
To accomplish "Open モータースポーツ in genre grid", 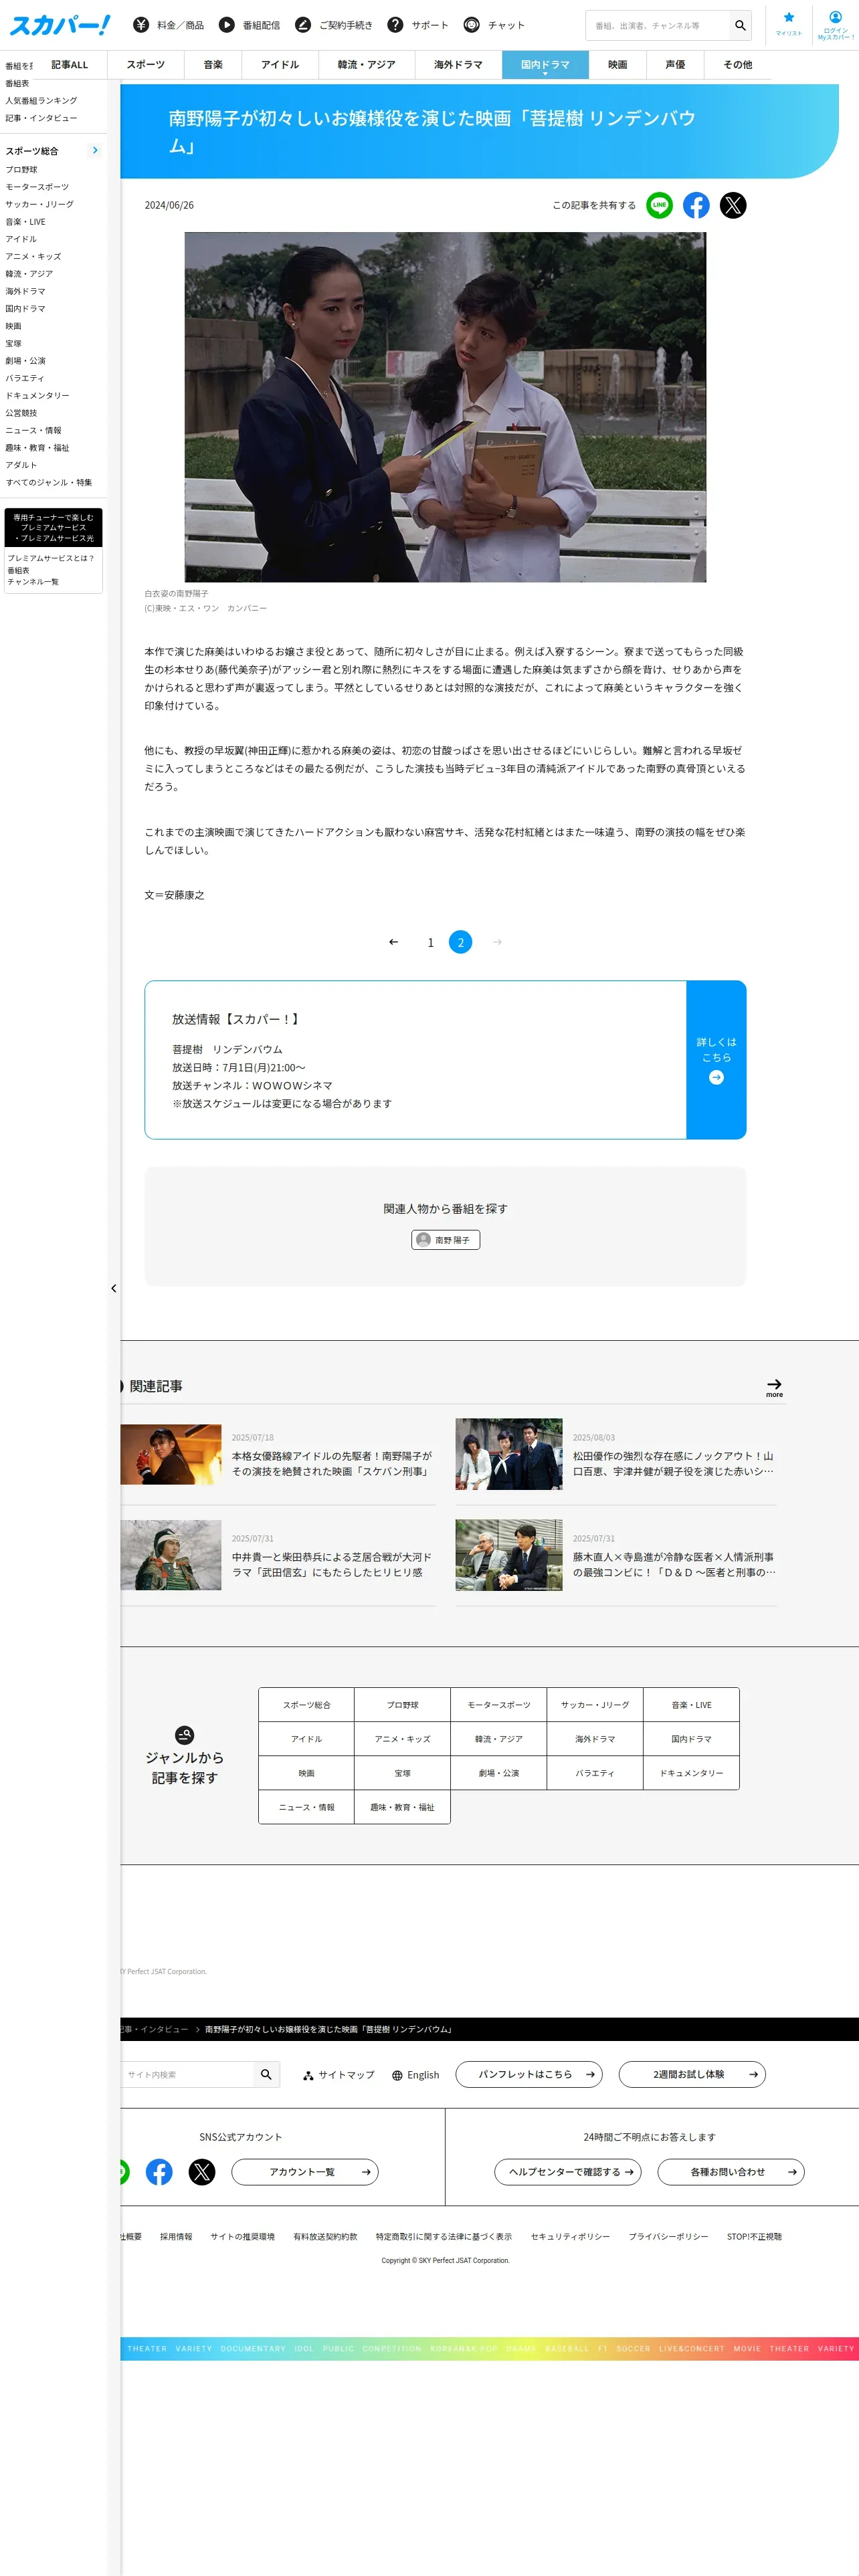I will pos(499,1705).
